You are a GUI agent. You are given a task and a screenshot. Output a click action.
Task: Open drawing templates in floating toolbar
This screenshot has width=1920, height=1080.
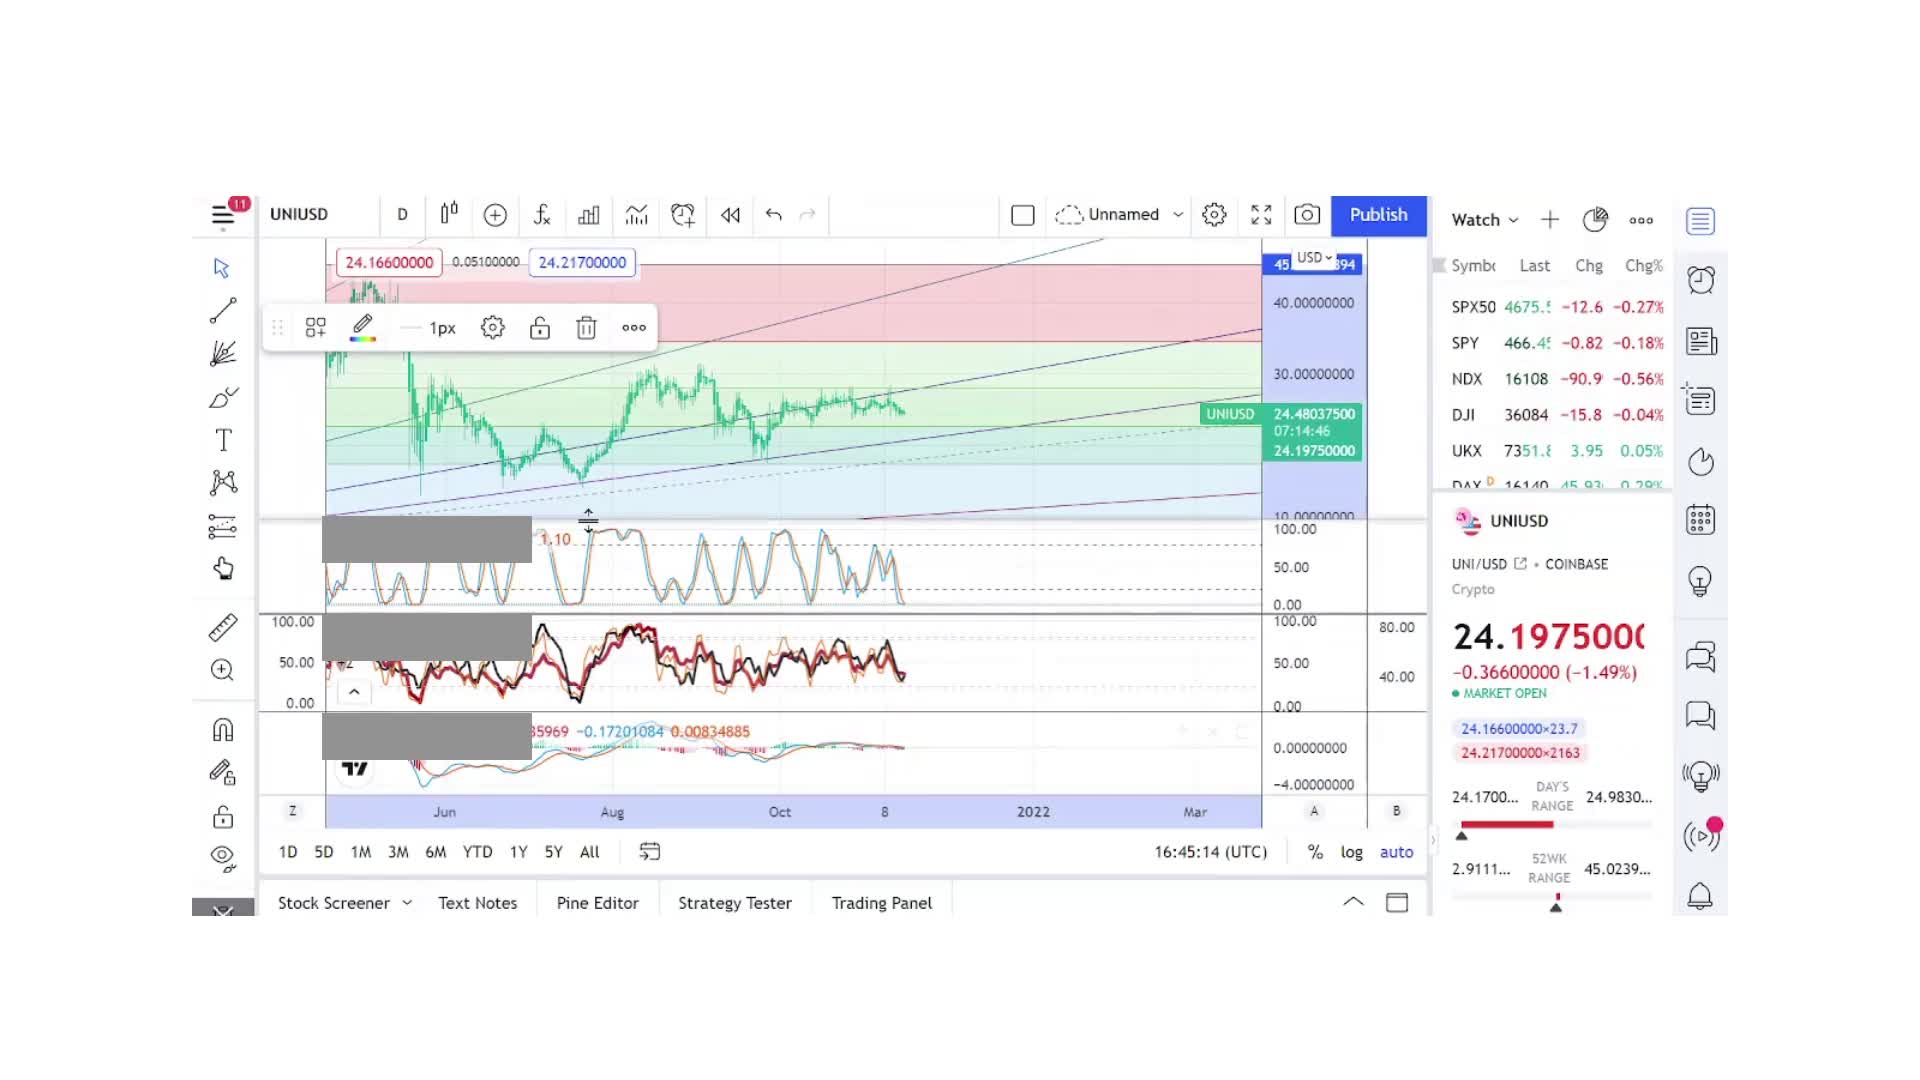pyautogui.click(x=316, y=328)
